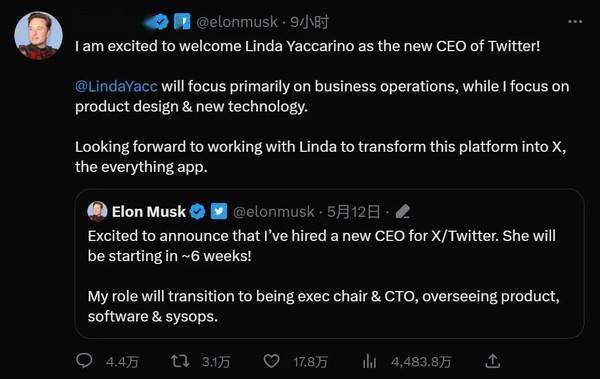
Task: Open the quoted tweet about new CEO
Action: [x=329, y=263]
